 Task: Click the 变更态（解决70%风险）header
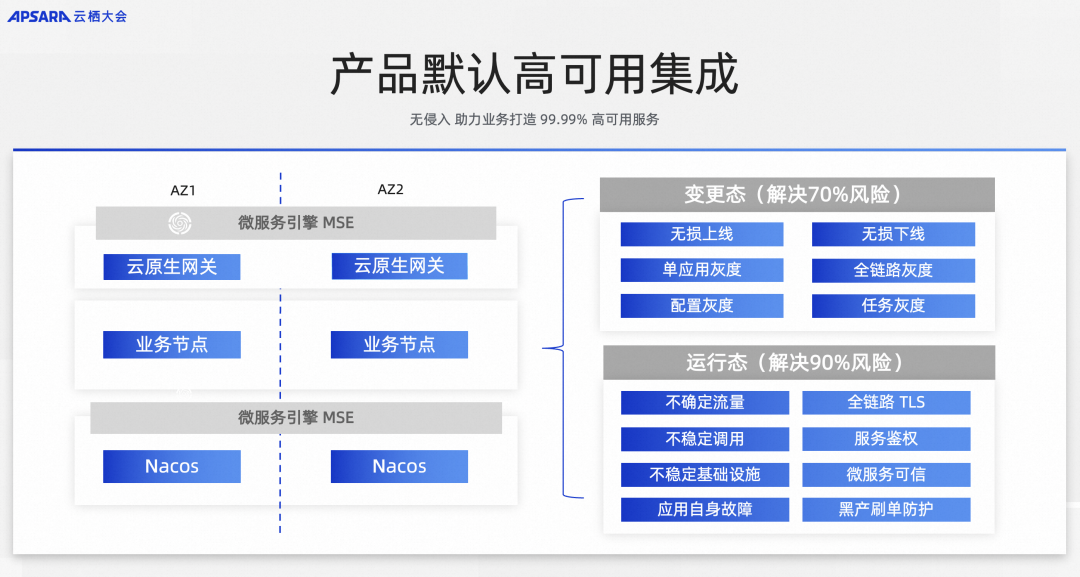[797, 195]
